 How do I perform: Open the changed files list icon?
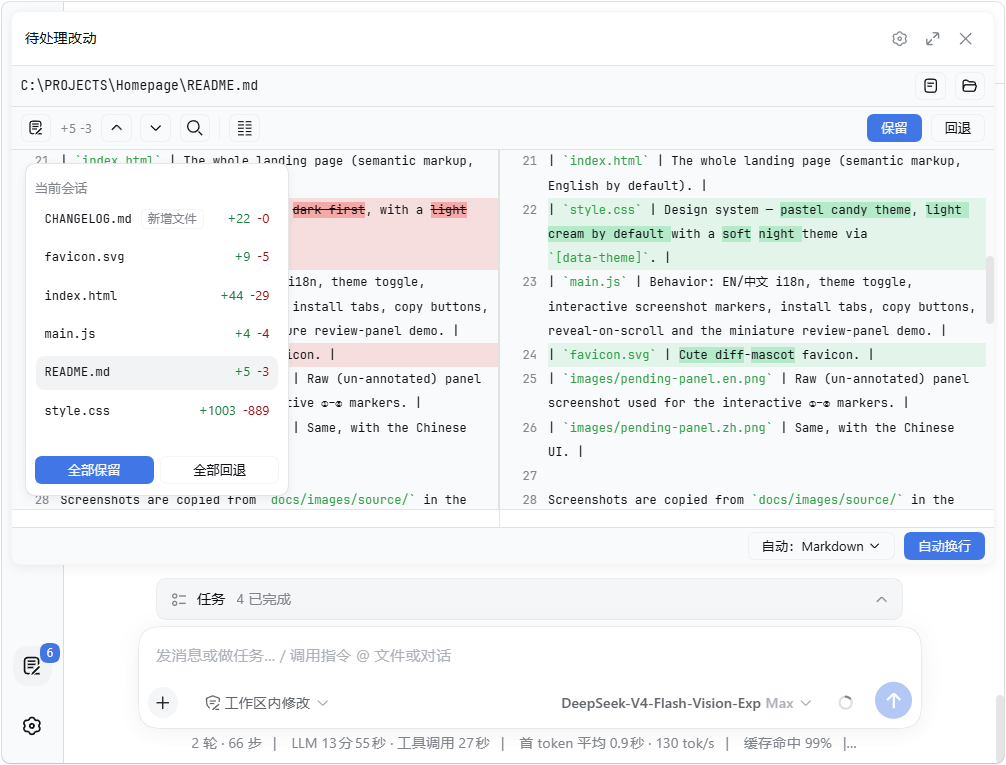click(x=36, y=128)
